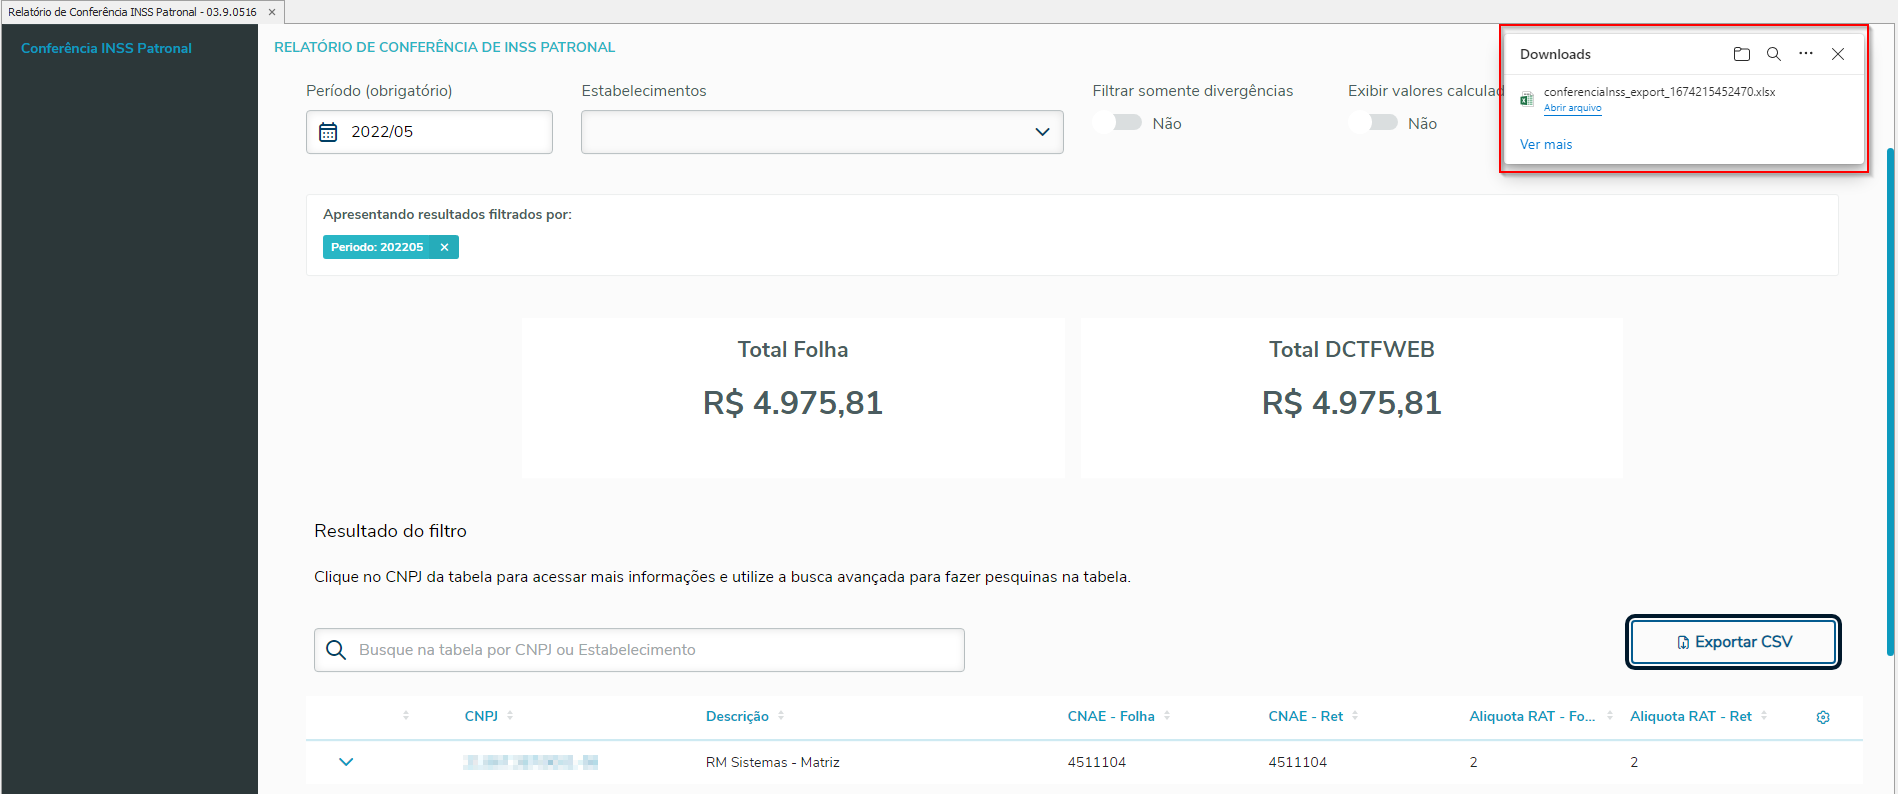Click the calendar icon in Período field

[x=328, y=132]
